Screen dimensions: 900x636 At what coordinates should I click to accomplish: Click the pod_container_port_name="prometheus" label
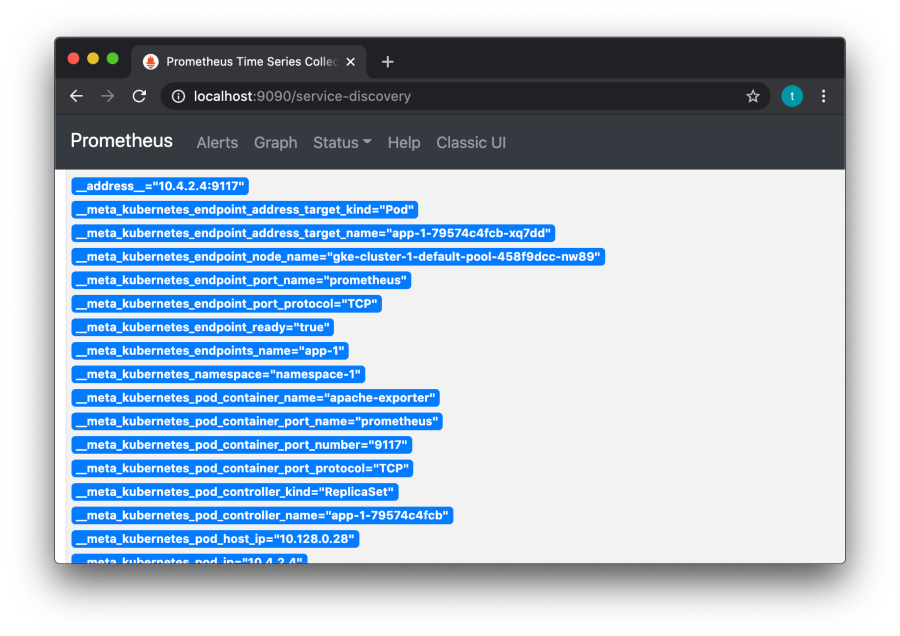tap(257, 421)
